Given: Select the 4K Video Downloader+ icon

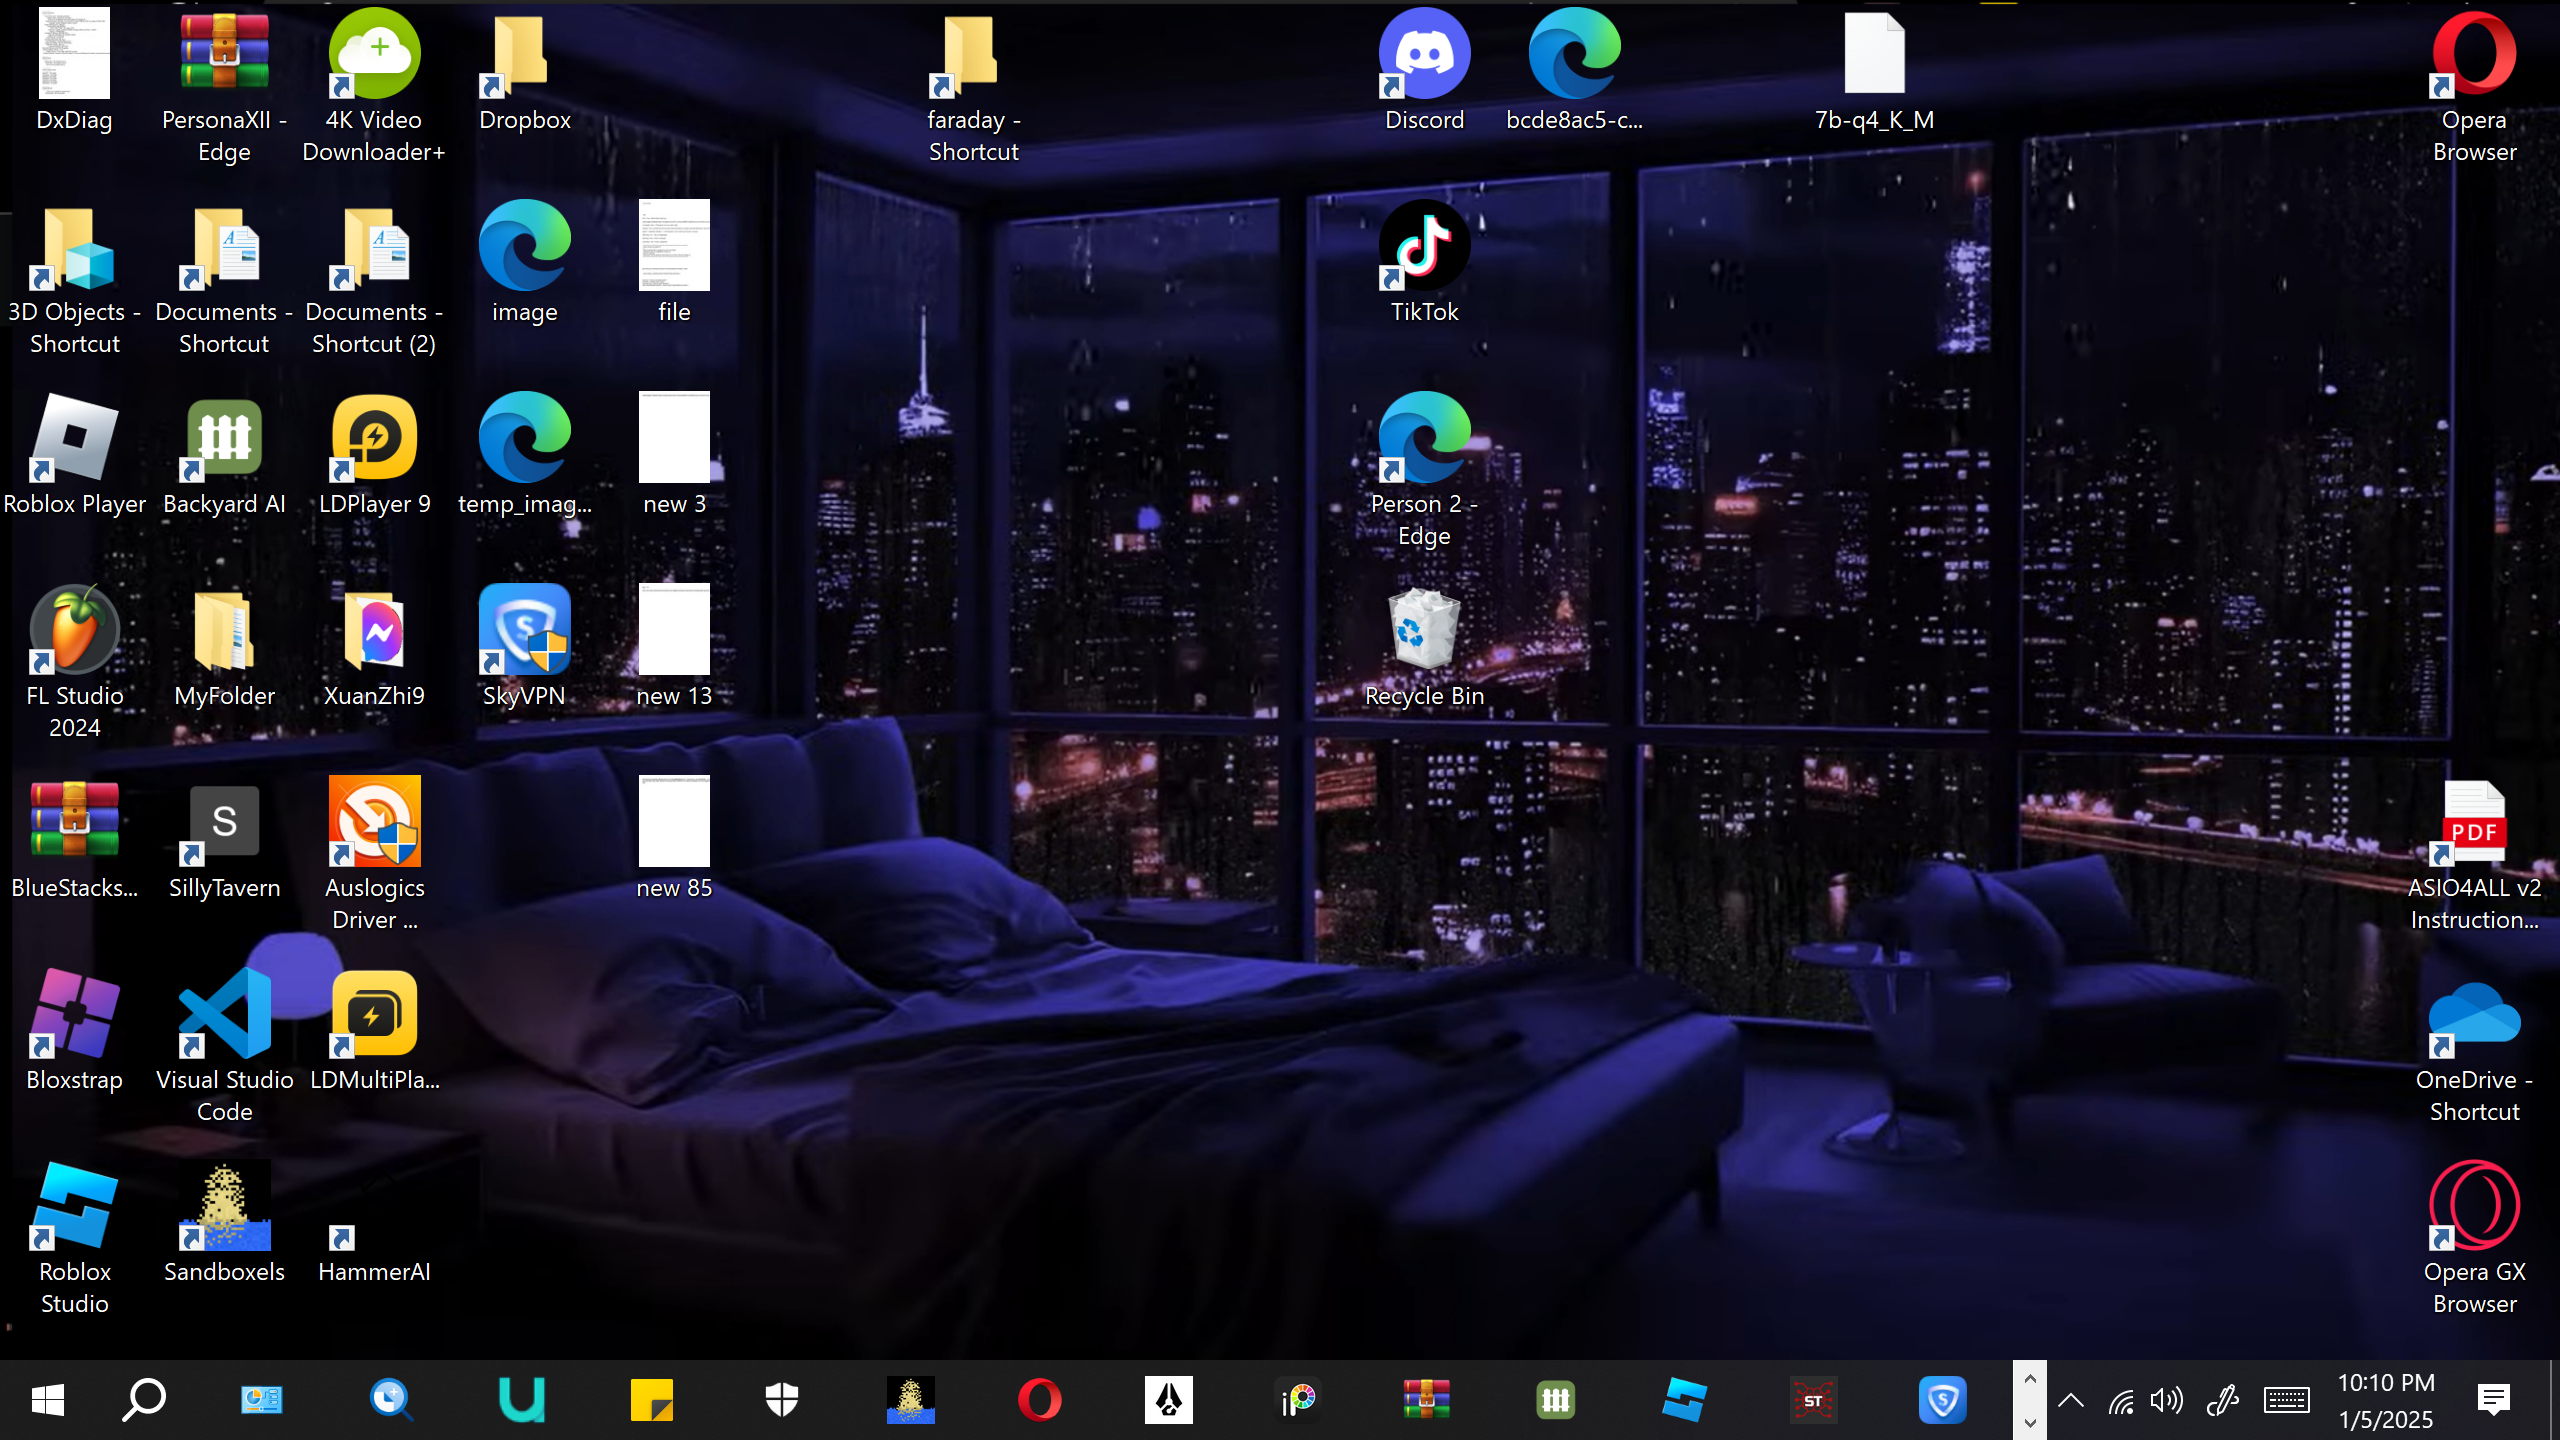Looking at the screenshot, I should 374,55.
